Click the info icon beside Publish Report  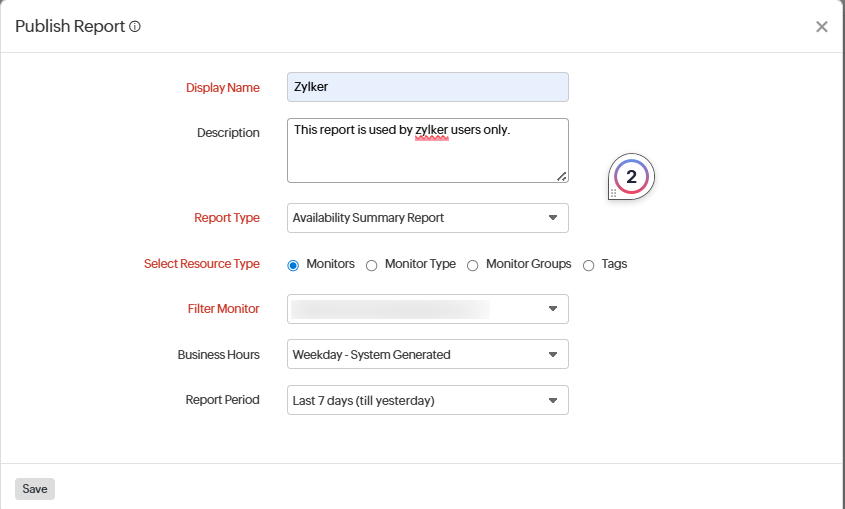135,27
